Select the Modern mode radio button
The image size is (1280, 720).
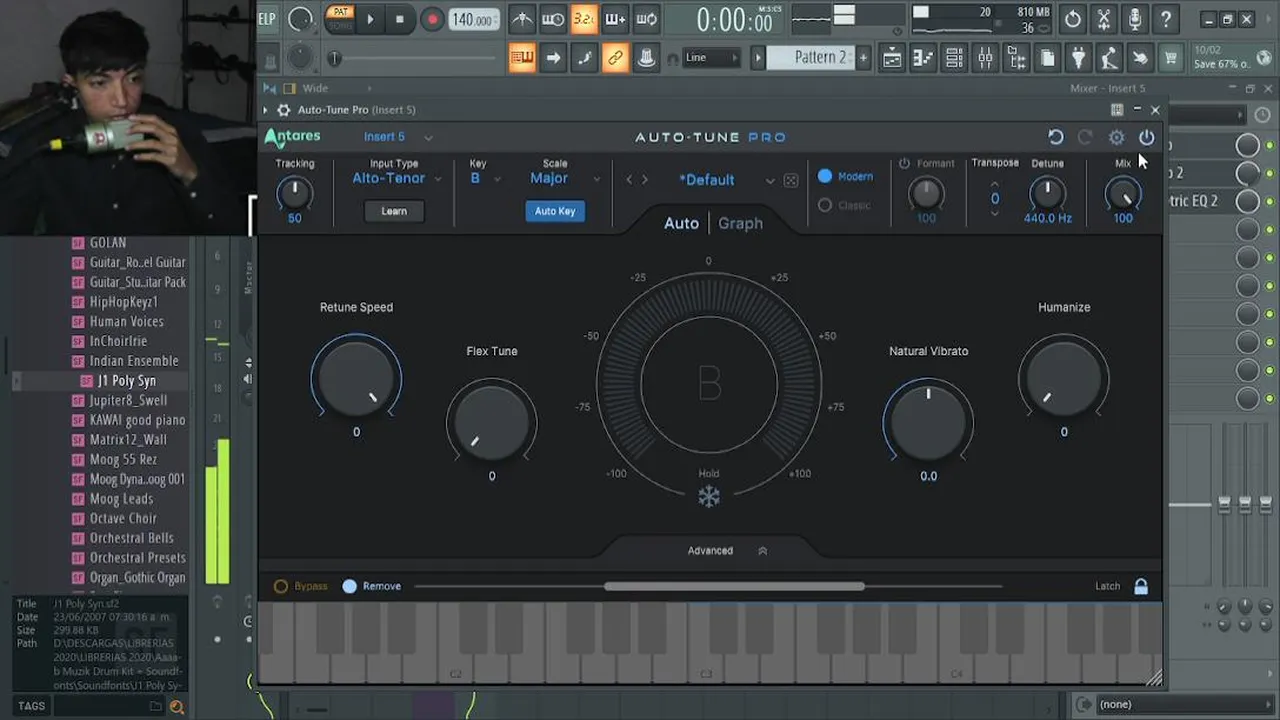coord(825,176)
